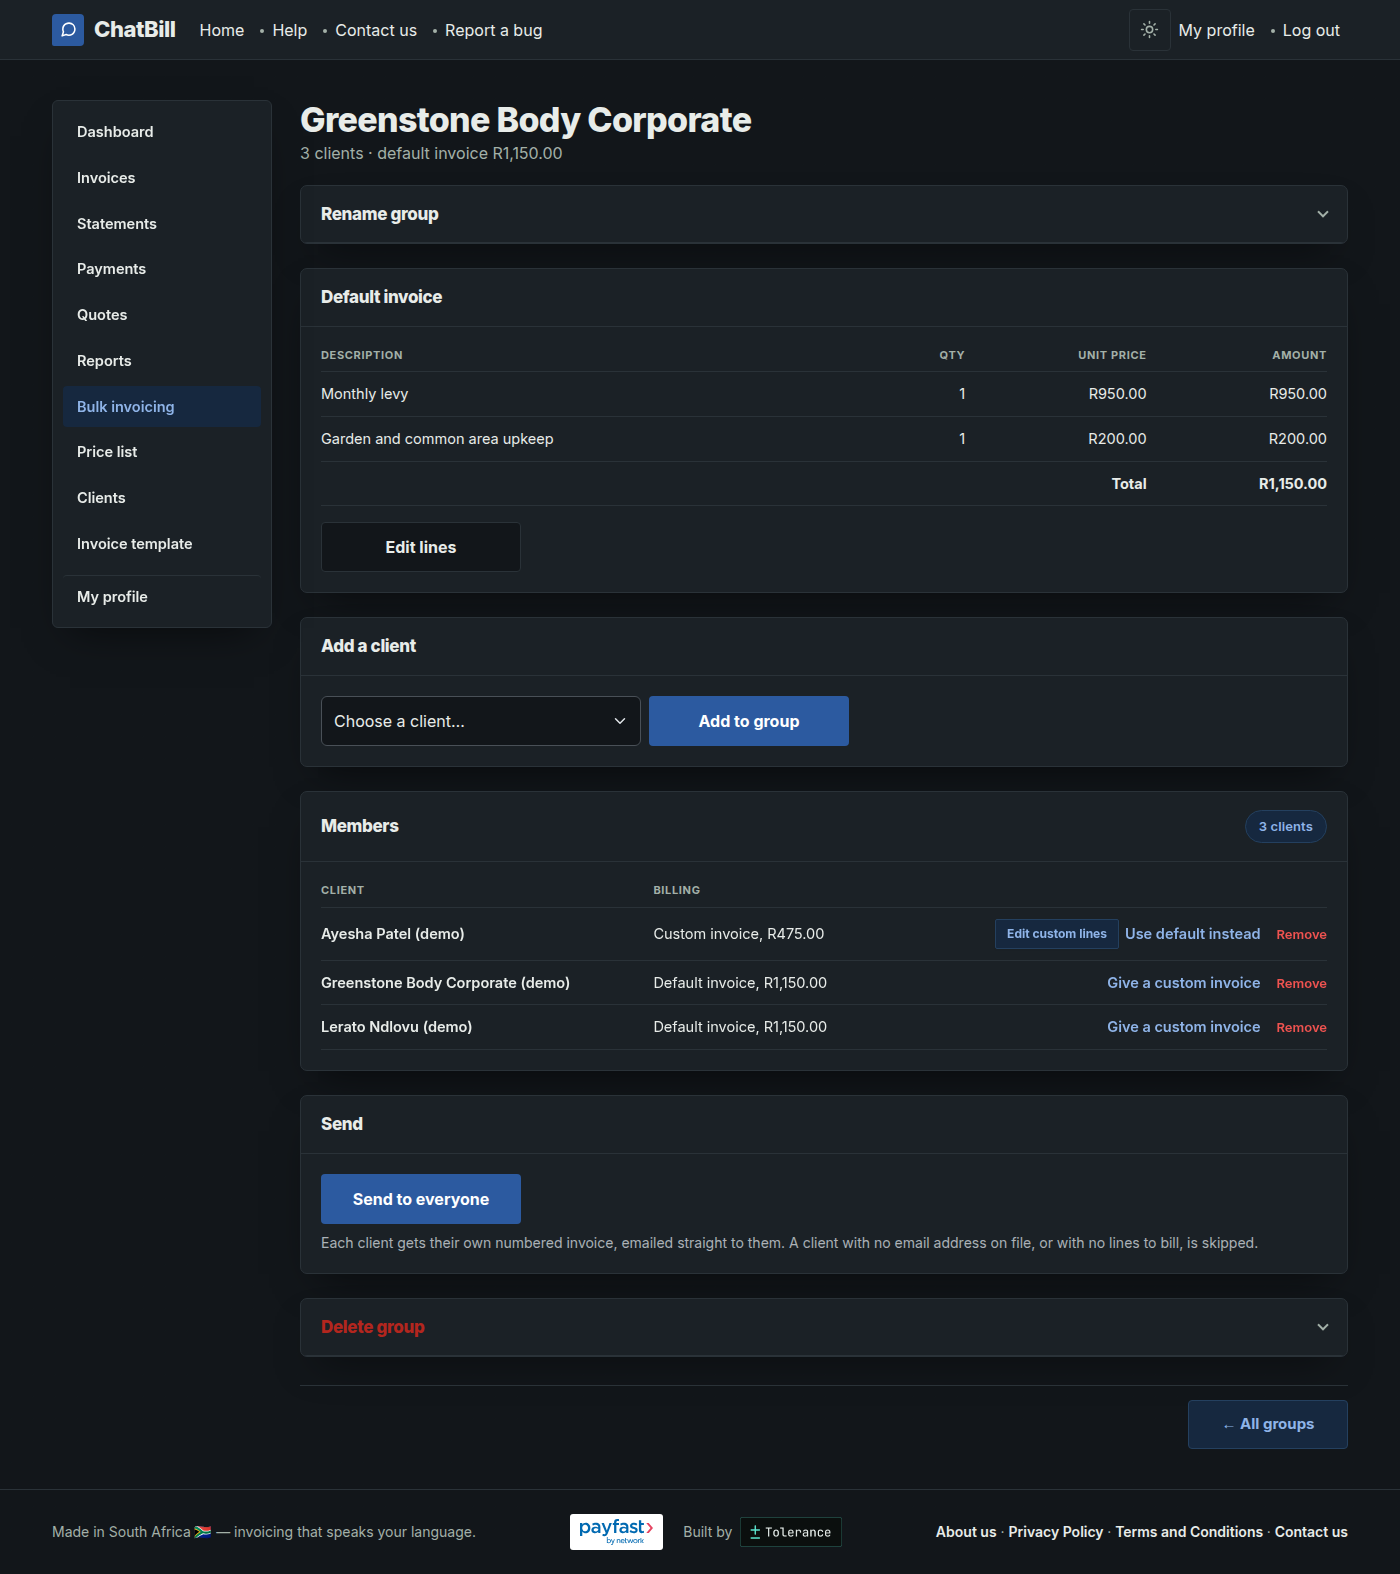Open About us footer link
Screen dimensions: 1400x1574
click(966, 1532)
